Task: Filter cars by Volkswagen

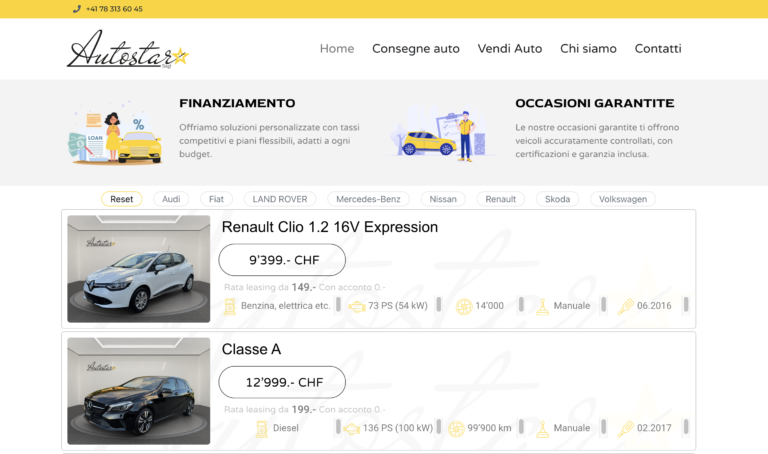Action: (623, 199)
